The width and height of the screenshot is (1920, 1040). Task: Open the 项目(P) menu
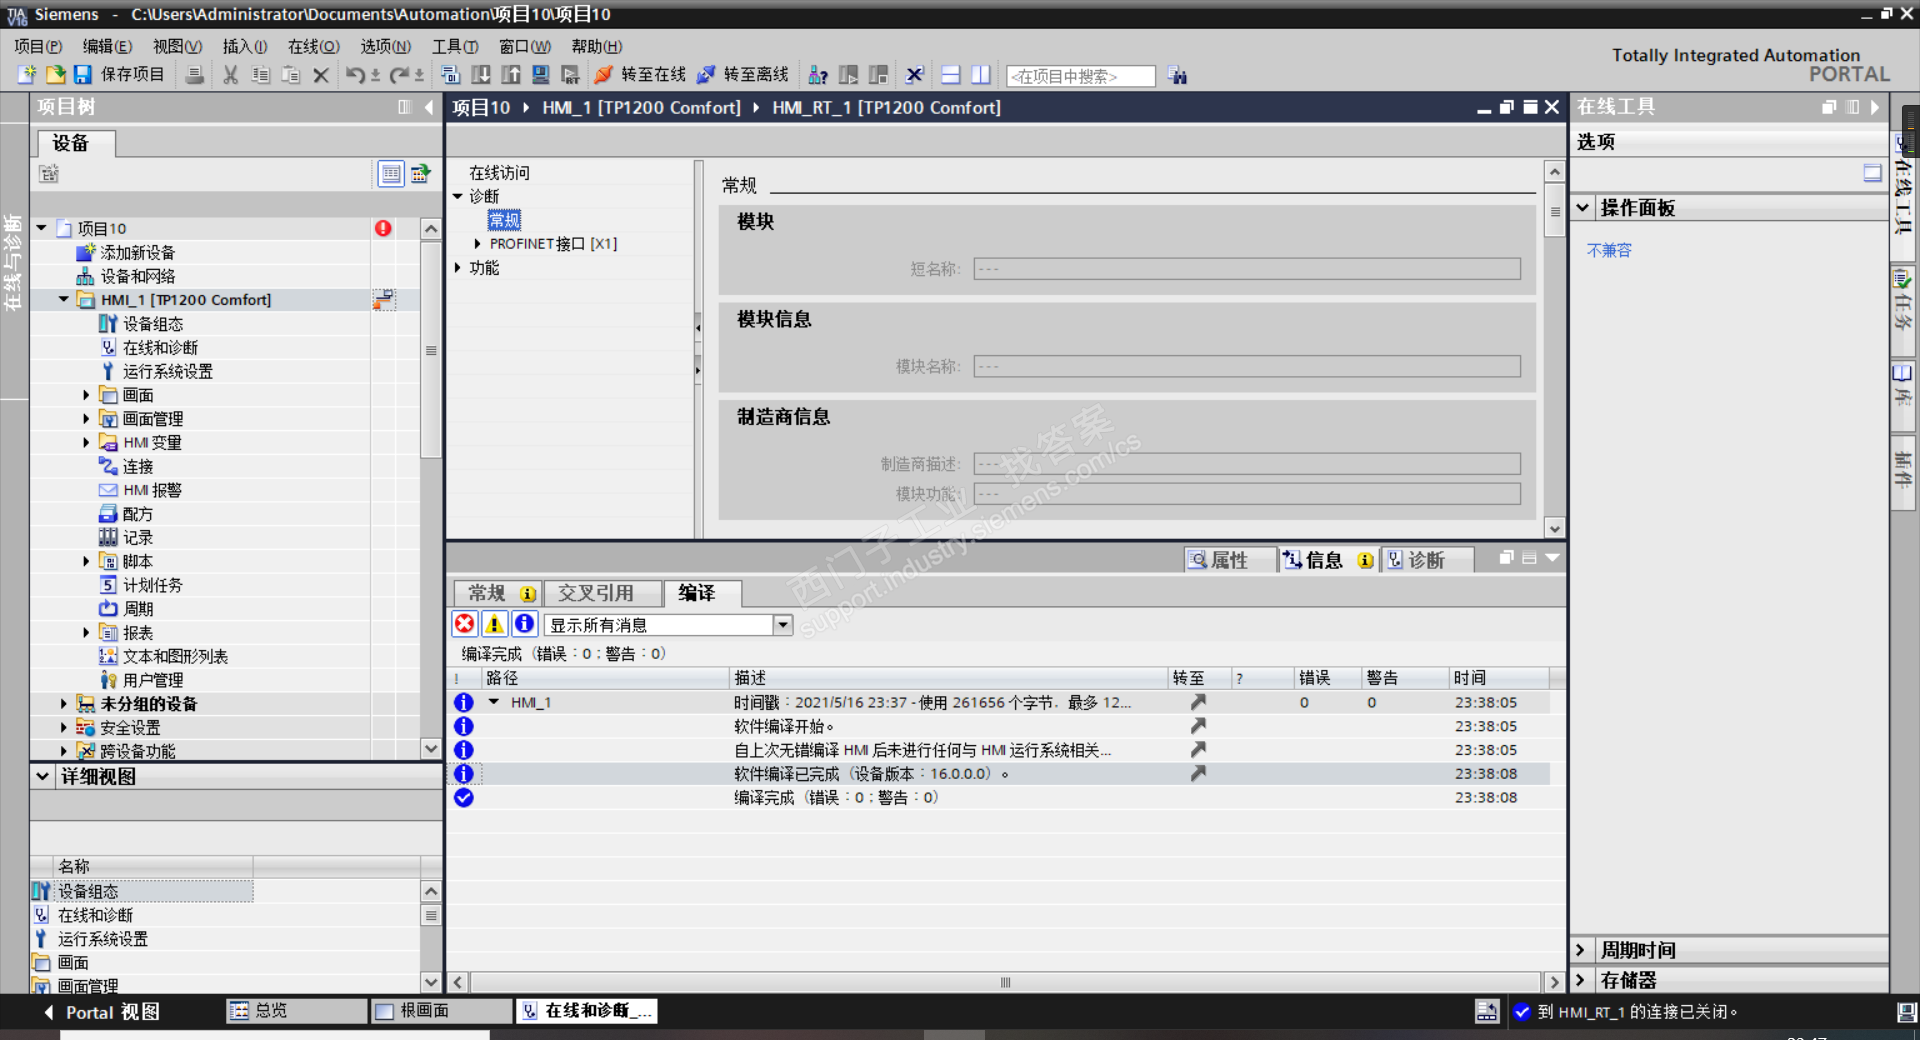pyautogui.click(x=38, y=46)
